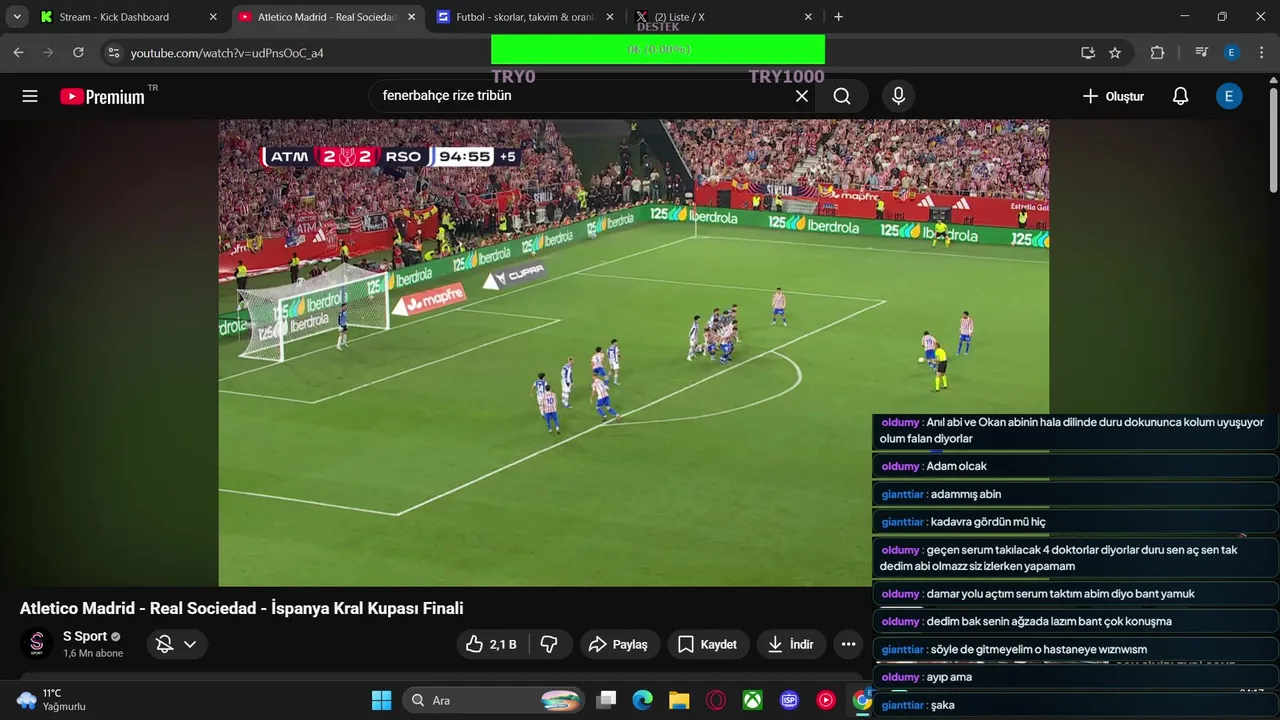Clear the search text with the X icon
The height and width of the screenshot is (720, 1280).
tap(802, 96)
